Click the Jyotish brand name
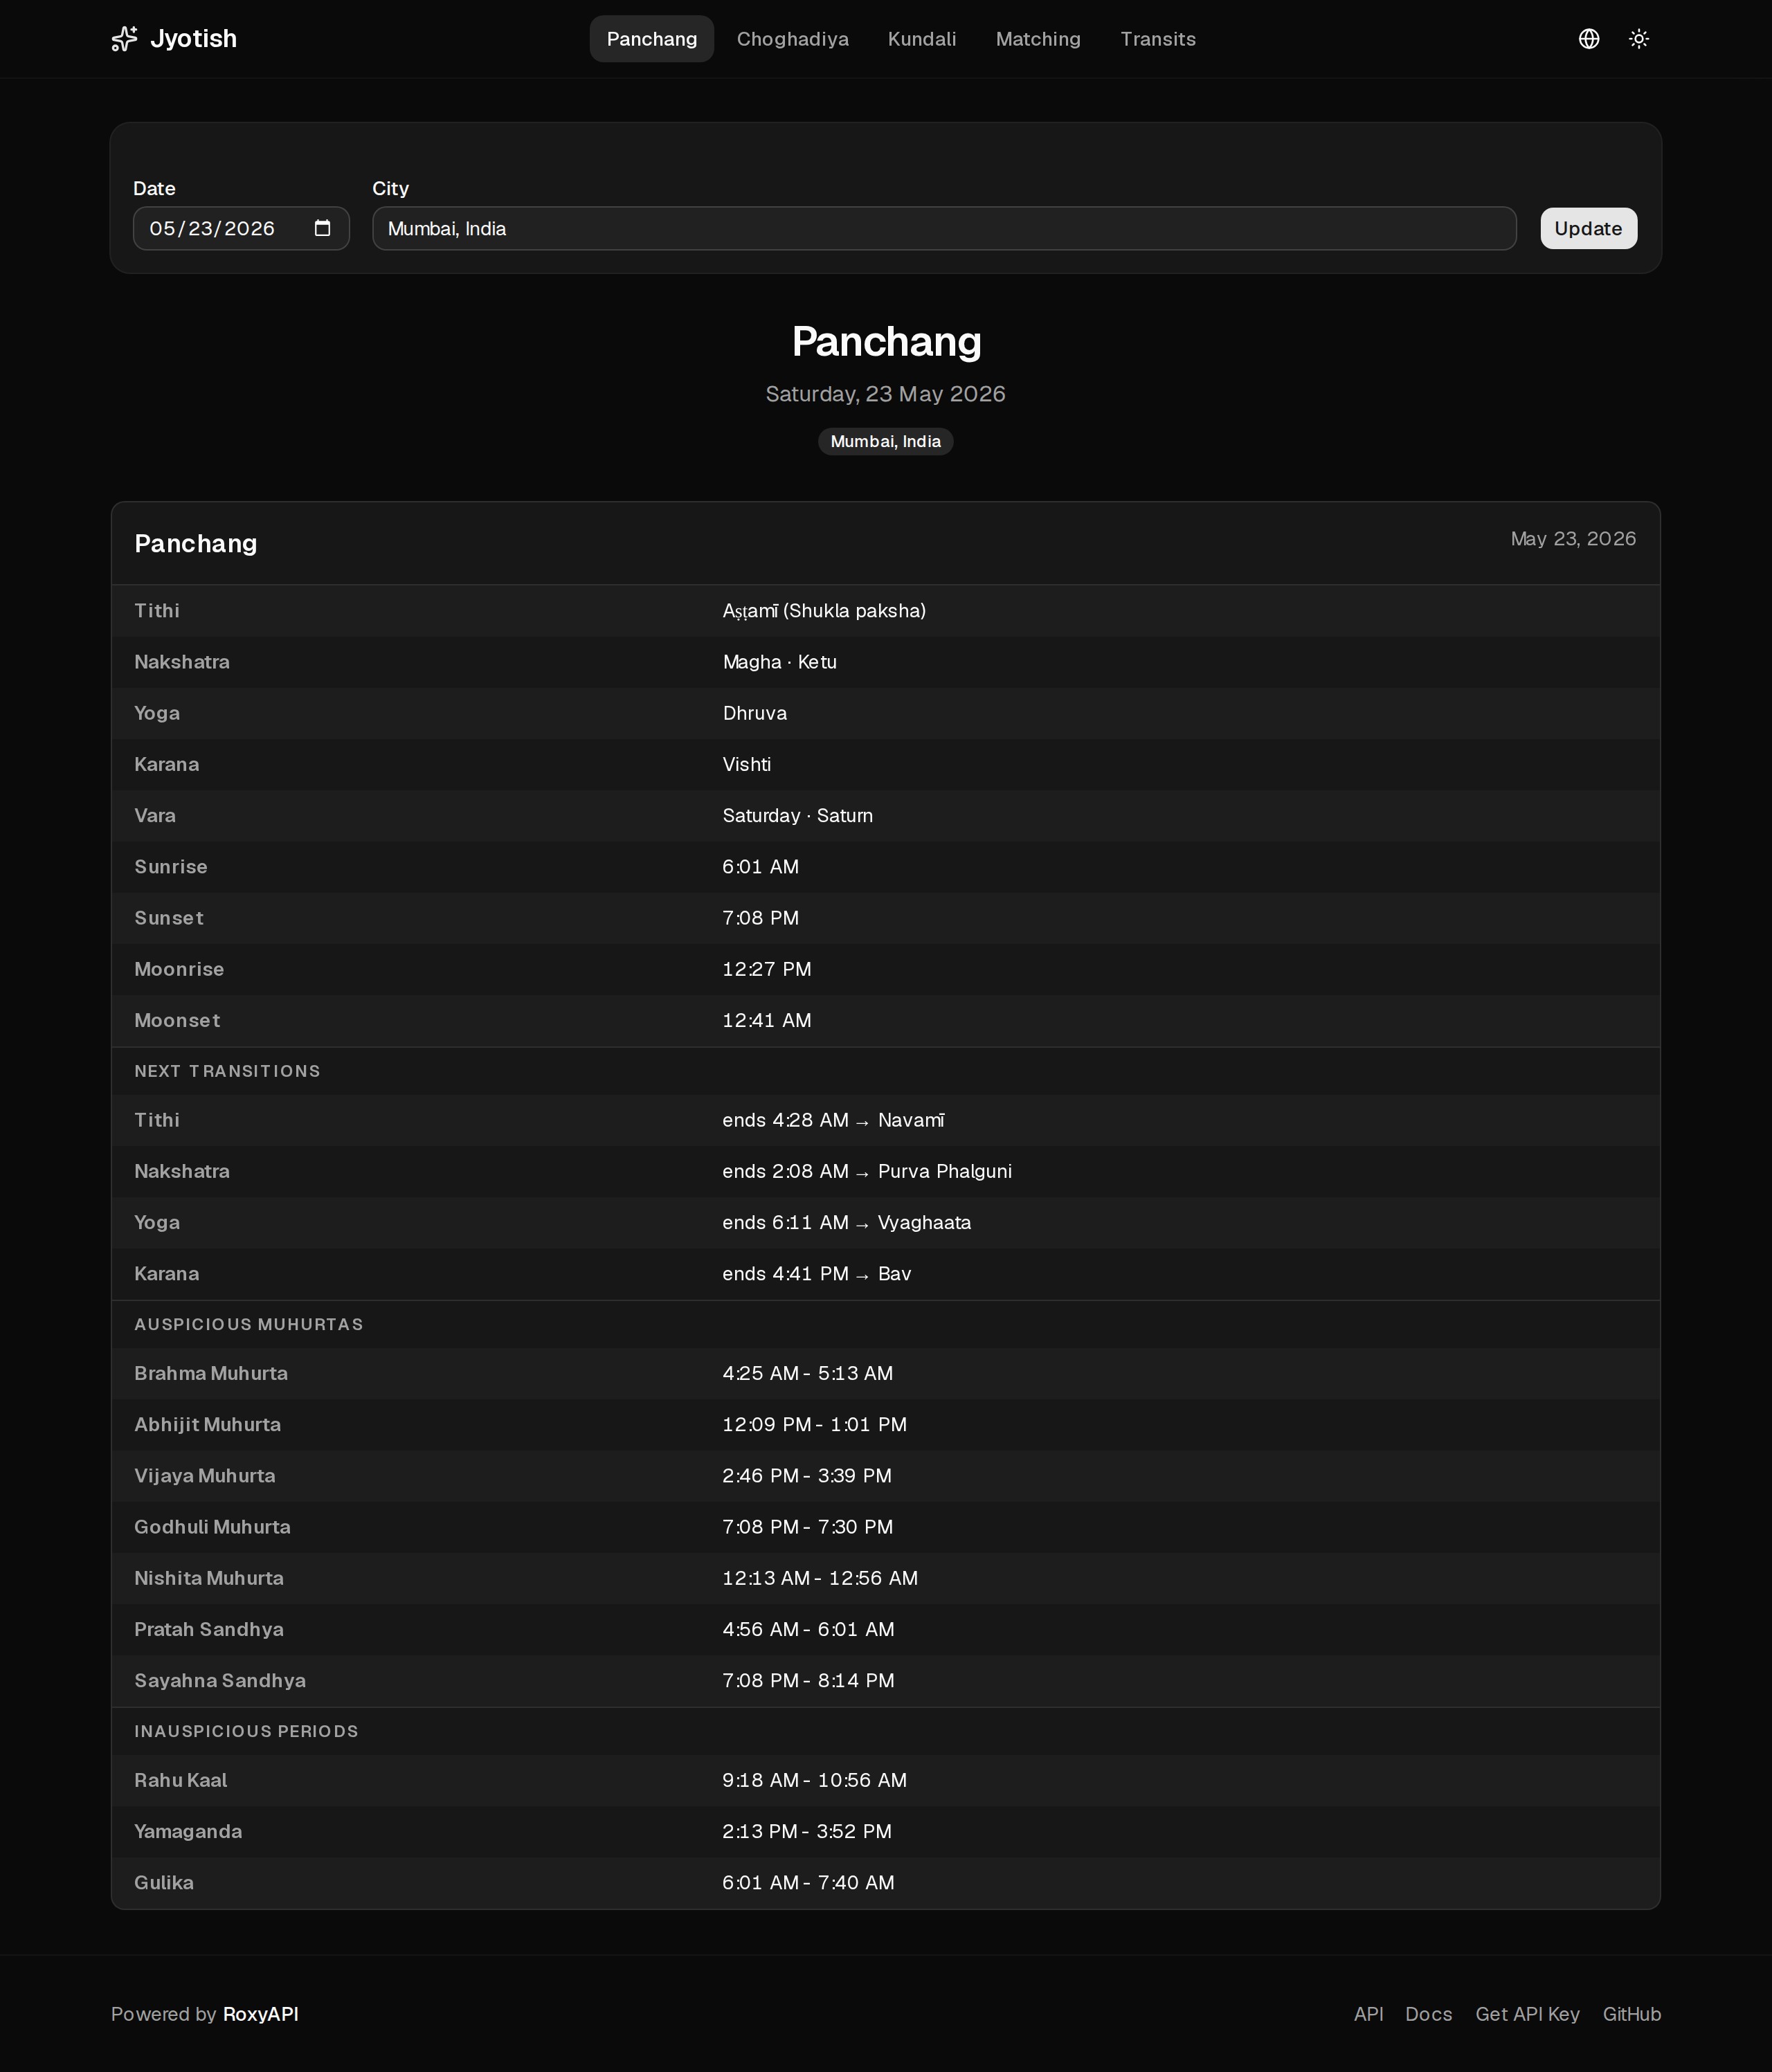Image resolution: width=1772 pixels, height=2072 pixels. (x=193, y=39)
